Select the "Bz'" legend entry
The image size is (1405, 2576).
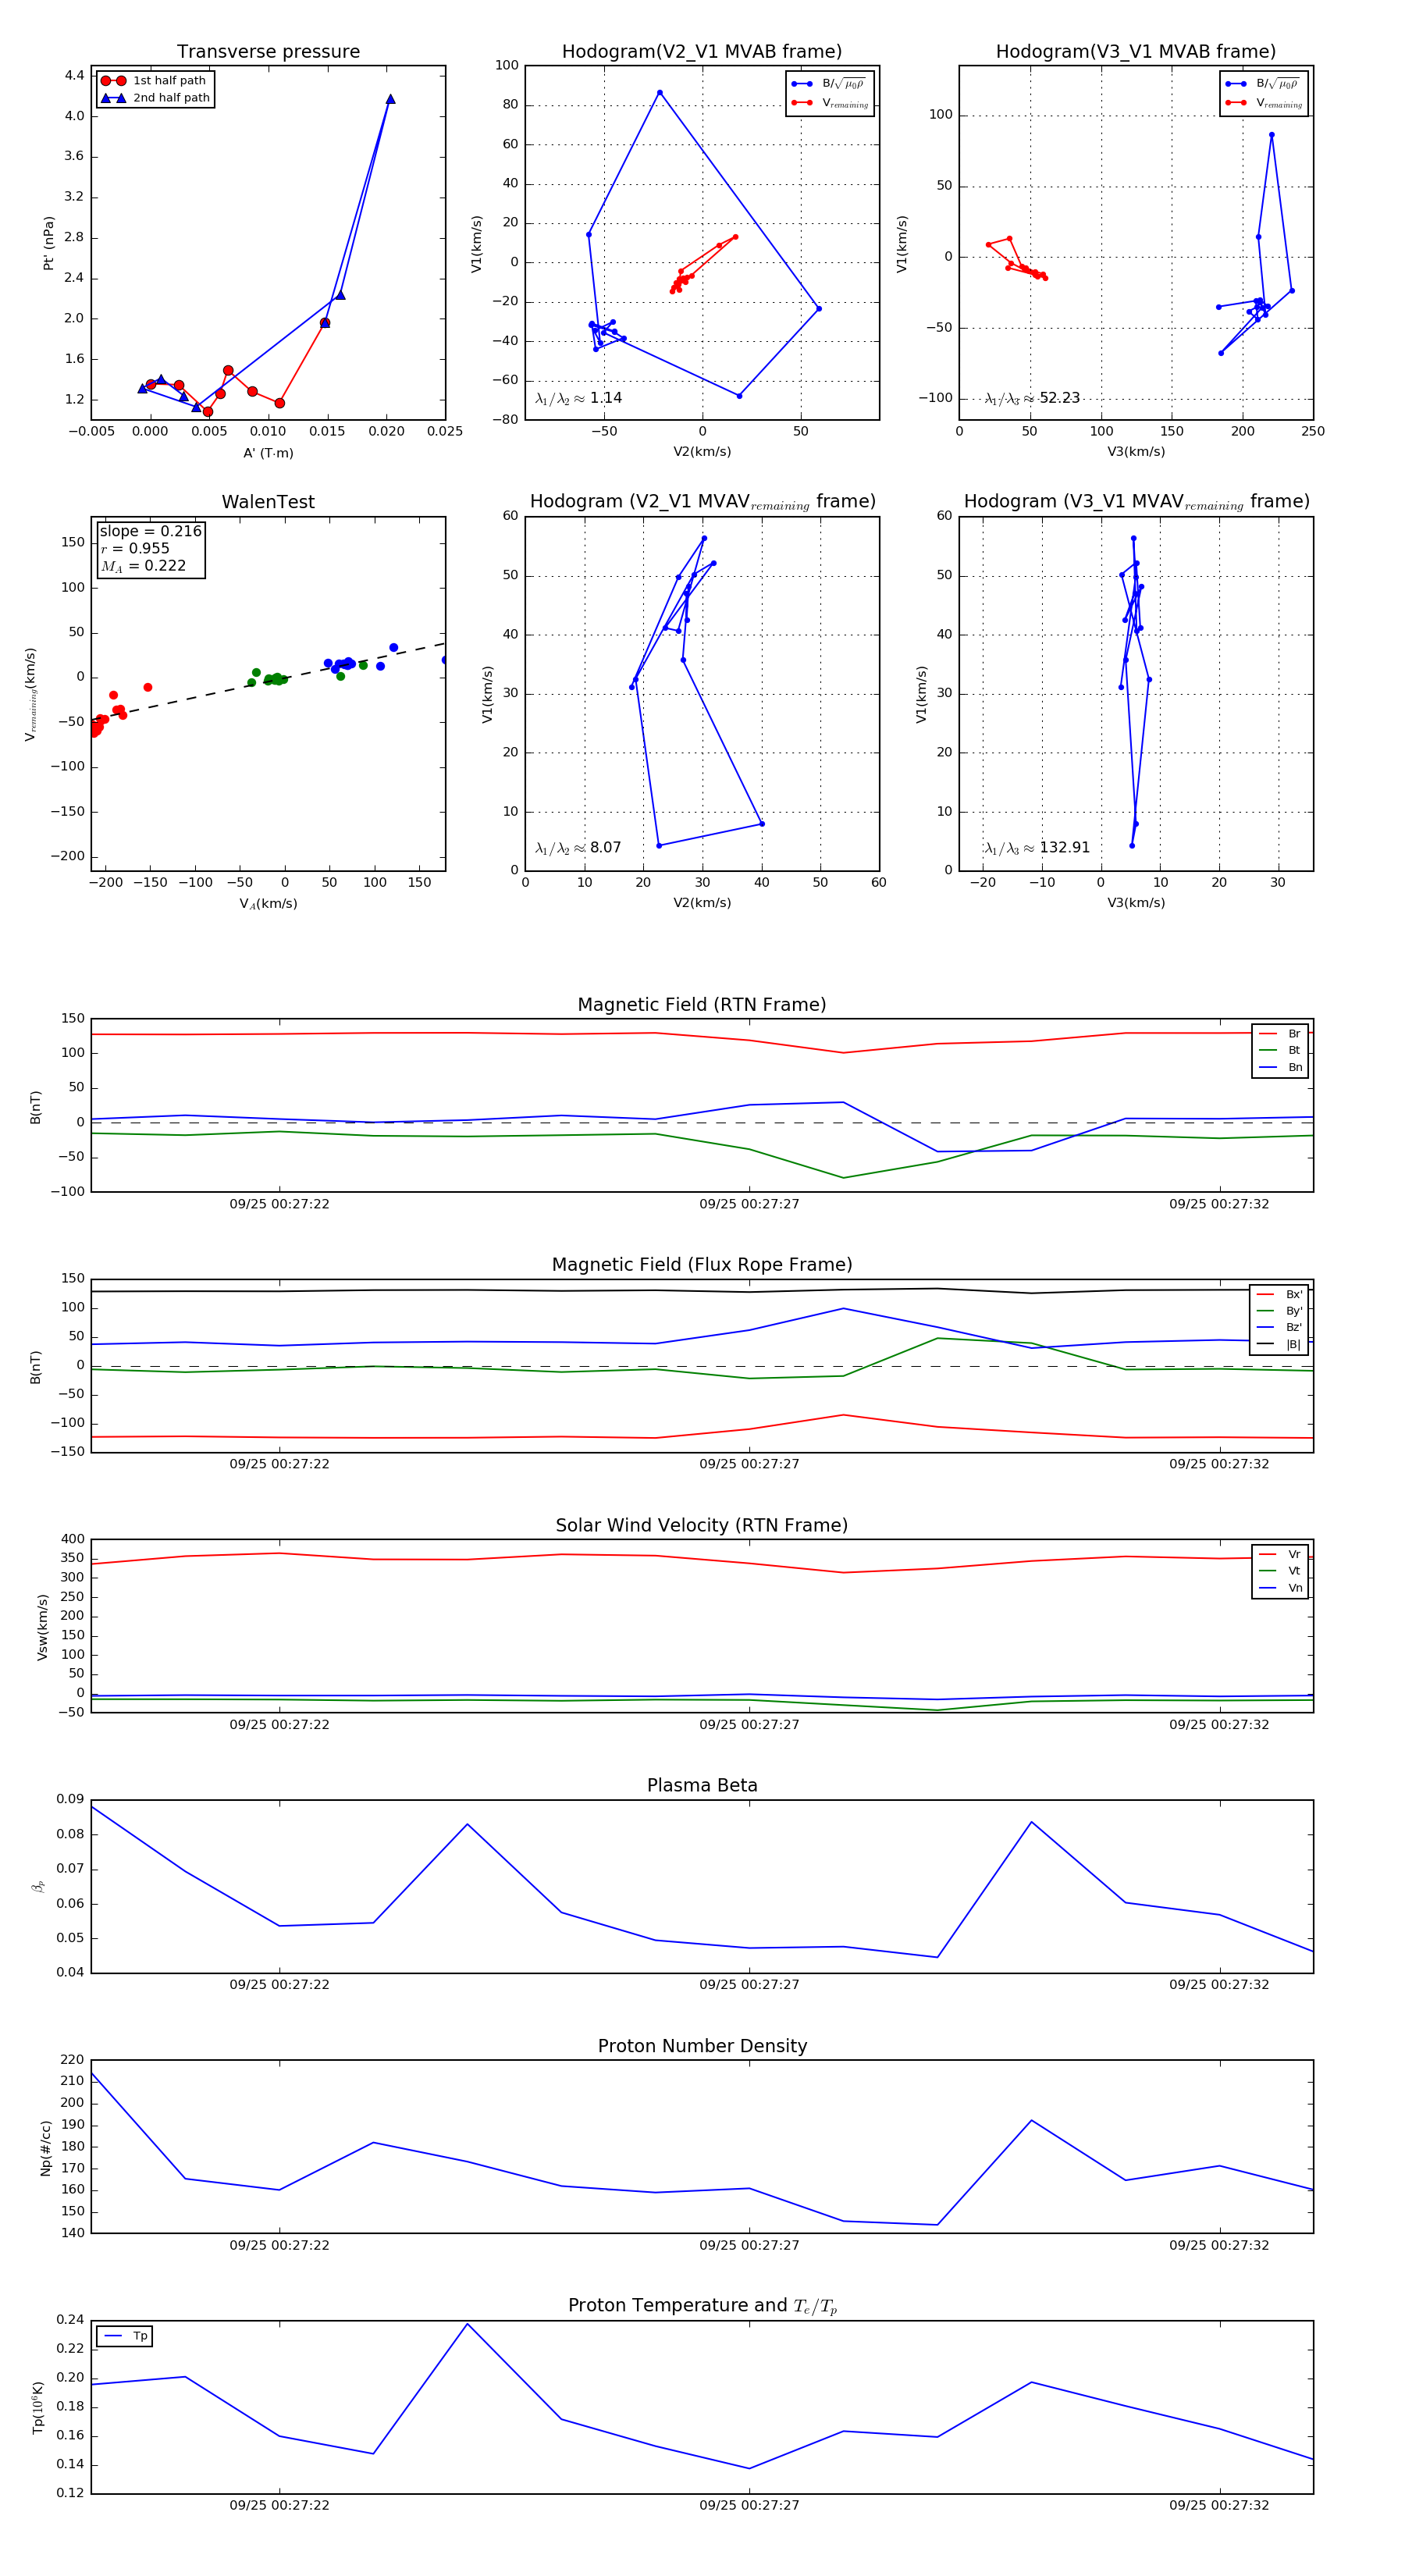click(1279, 1328)
